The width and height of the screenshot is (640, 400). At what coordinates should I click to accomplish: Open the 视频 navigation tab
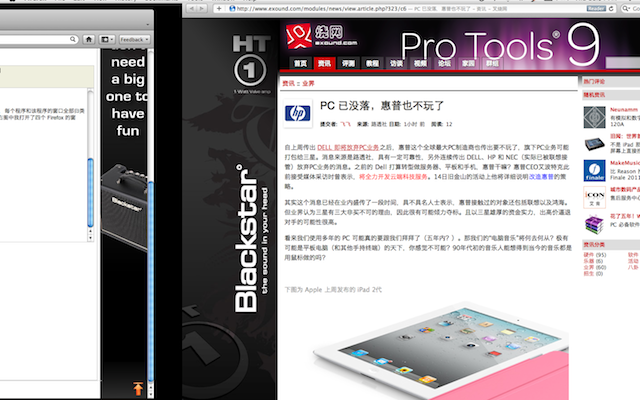tap(420, 63)
